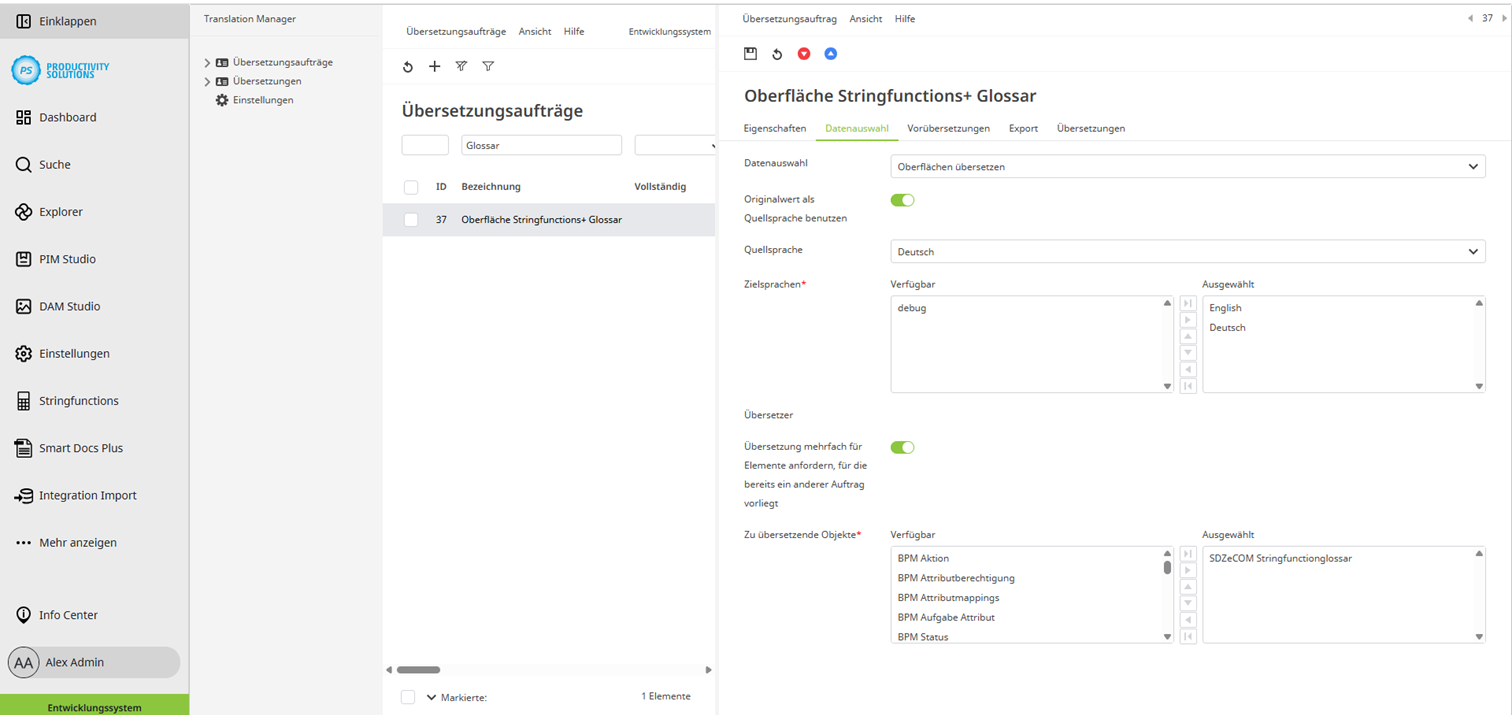Go to next record with right arrow near 37
Viewport: 1512px width, 715px height.
tap(1504, 19)
